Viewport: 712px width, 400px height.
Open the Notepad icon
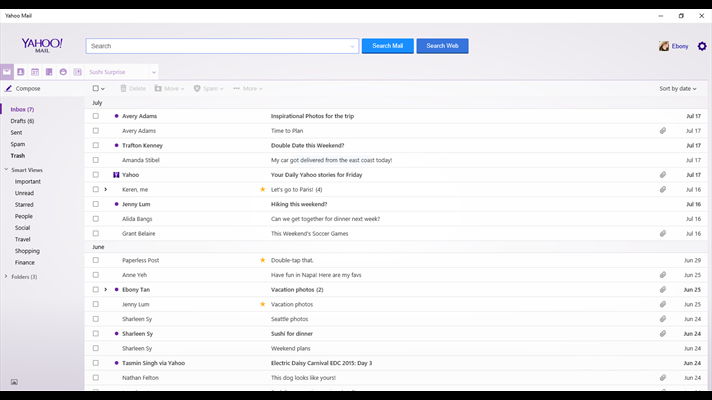pos(49,72)
